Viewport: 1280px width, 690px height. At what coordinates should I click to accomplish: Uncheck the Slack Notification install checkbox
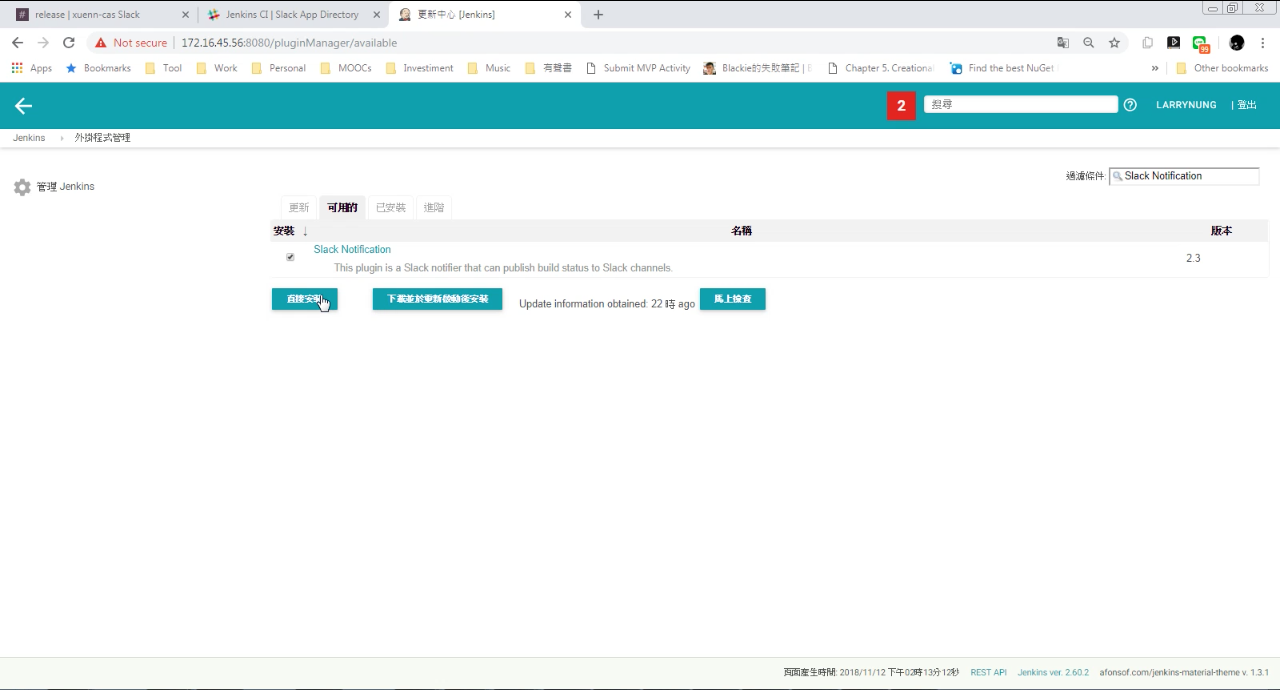[x=290, y=257]
